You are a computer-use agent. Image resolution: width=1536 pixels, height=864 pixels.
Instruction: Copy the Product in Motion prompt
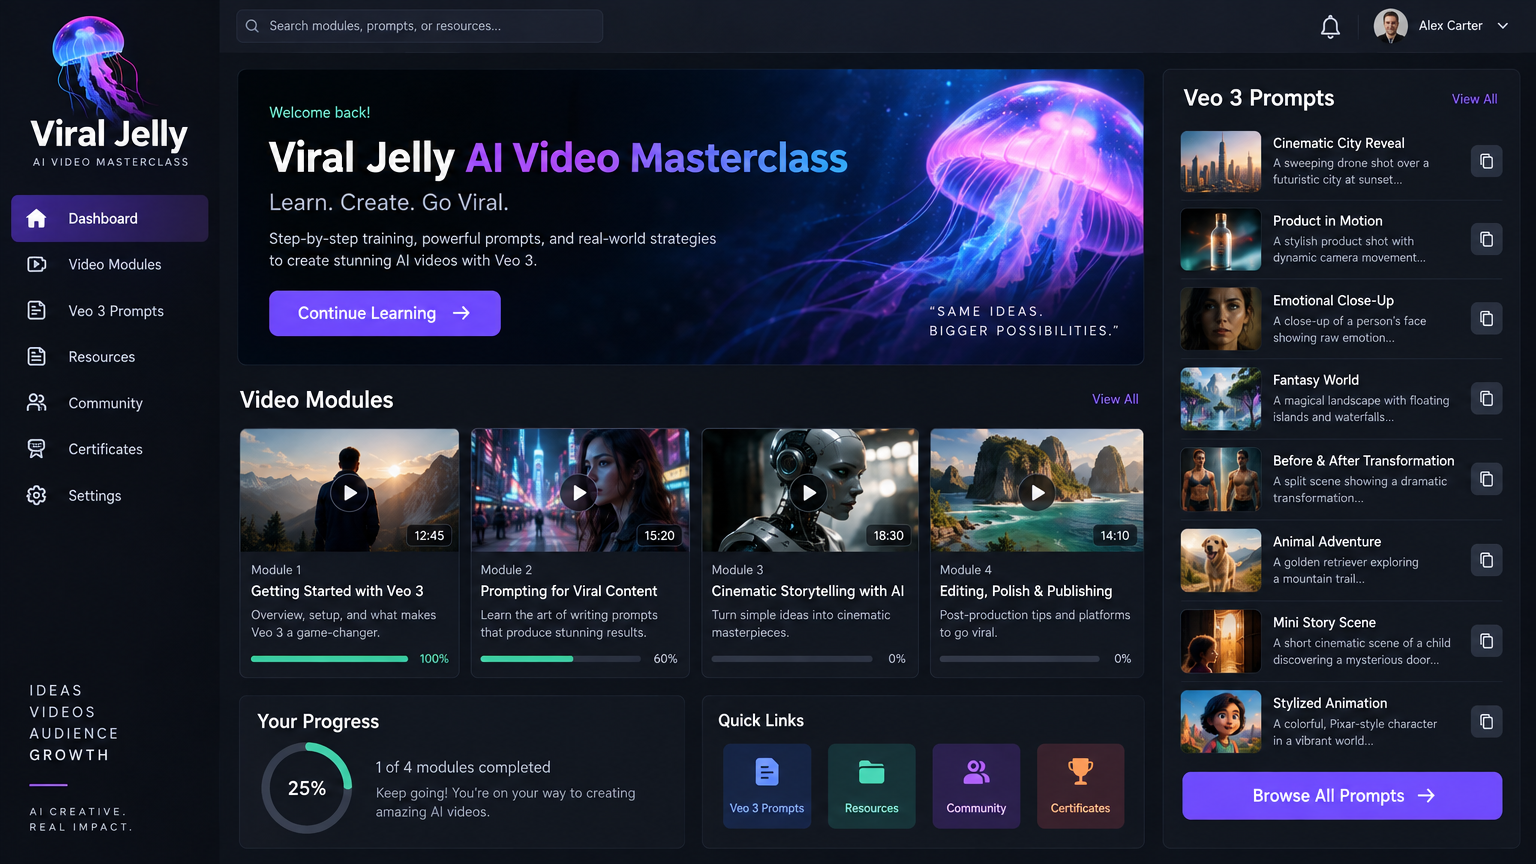[1486, 239]
